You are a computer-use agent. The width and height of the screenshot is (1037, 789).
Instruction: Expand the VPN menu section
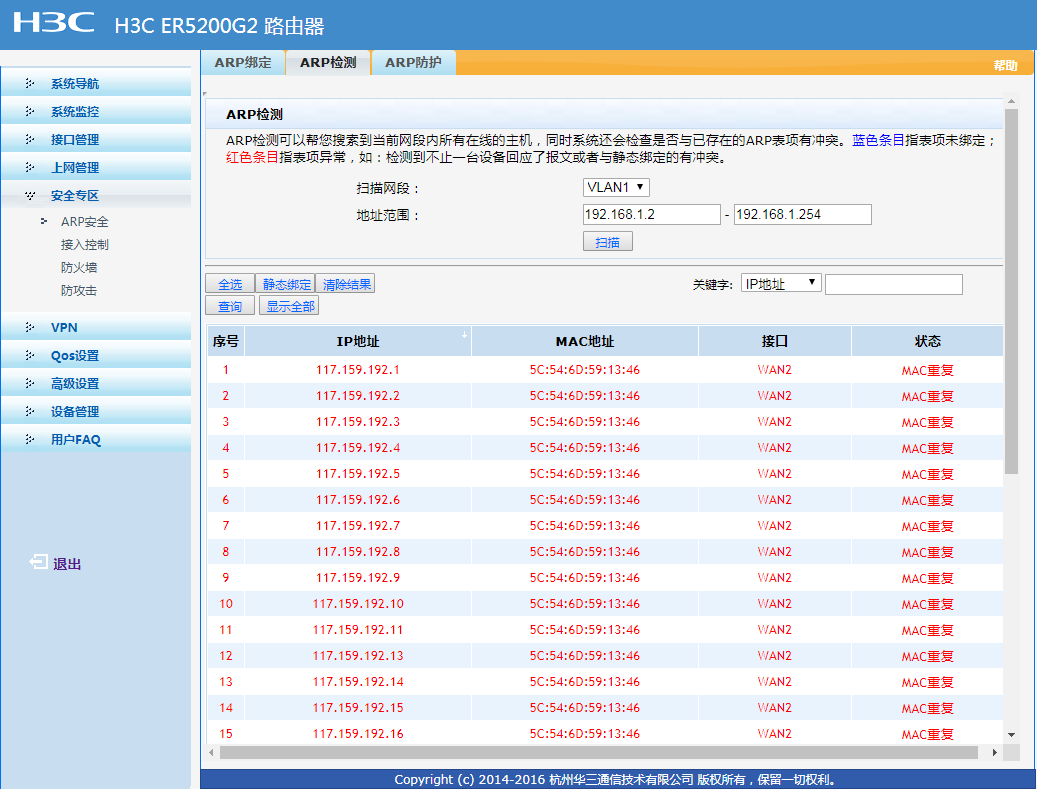[64, 328]
